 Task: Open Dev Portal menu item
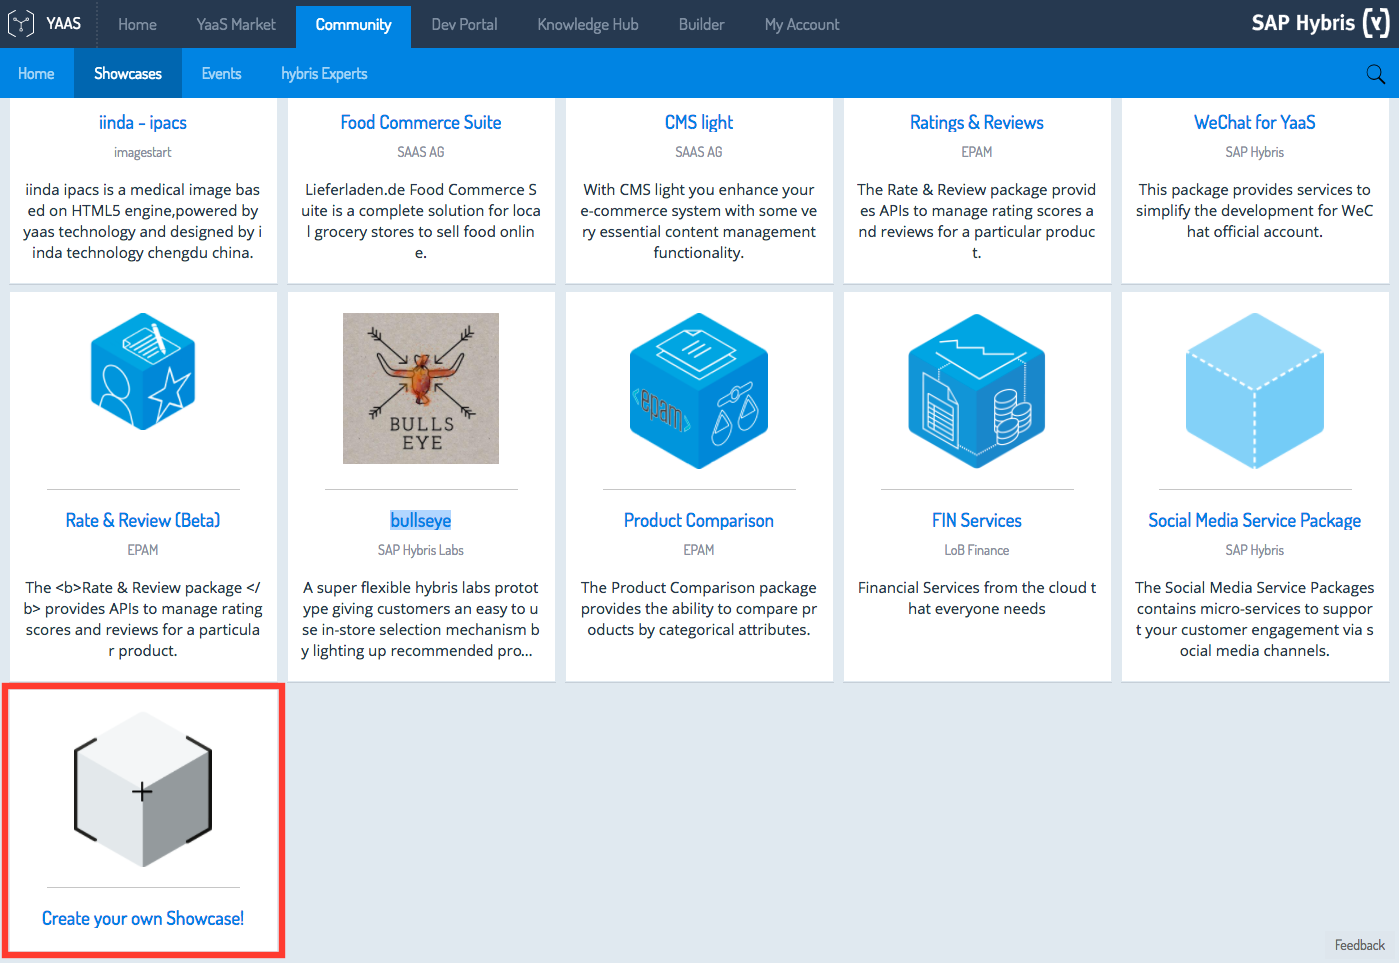coord(464,24)
